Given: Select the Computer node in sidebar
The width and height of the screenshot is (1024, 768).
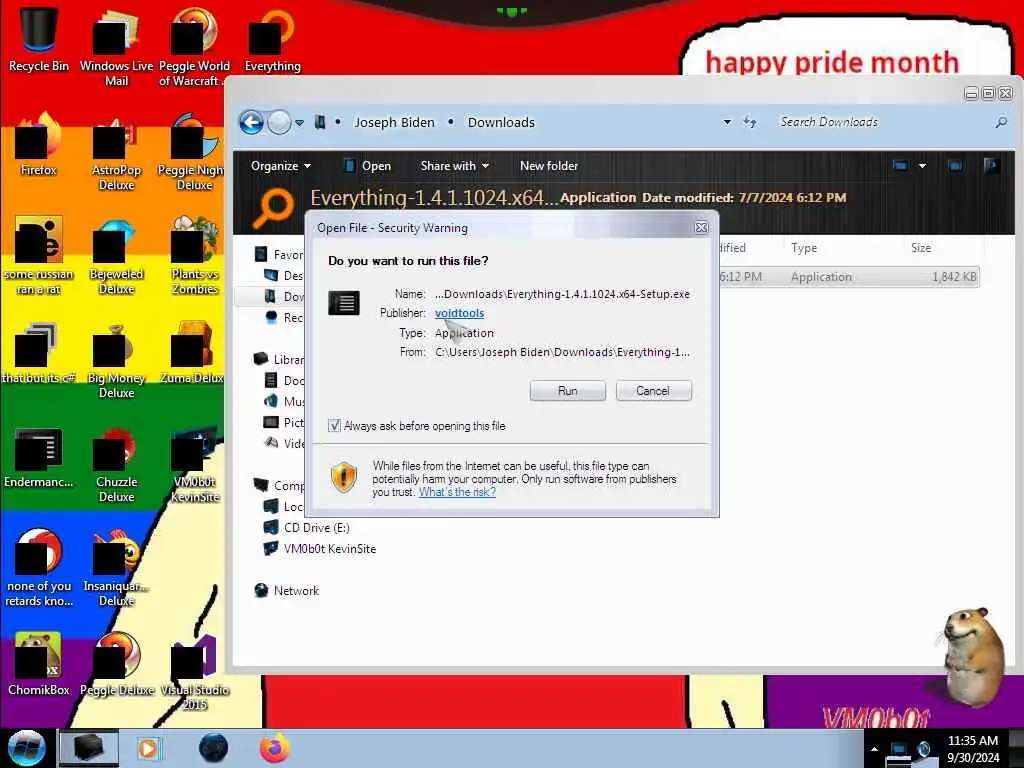Looking at the screenshot, I should tap(280, 485).
